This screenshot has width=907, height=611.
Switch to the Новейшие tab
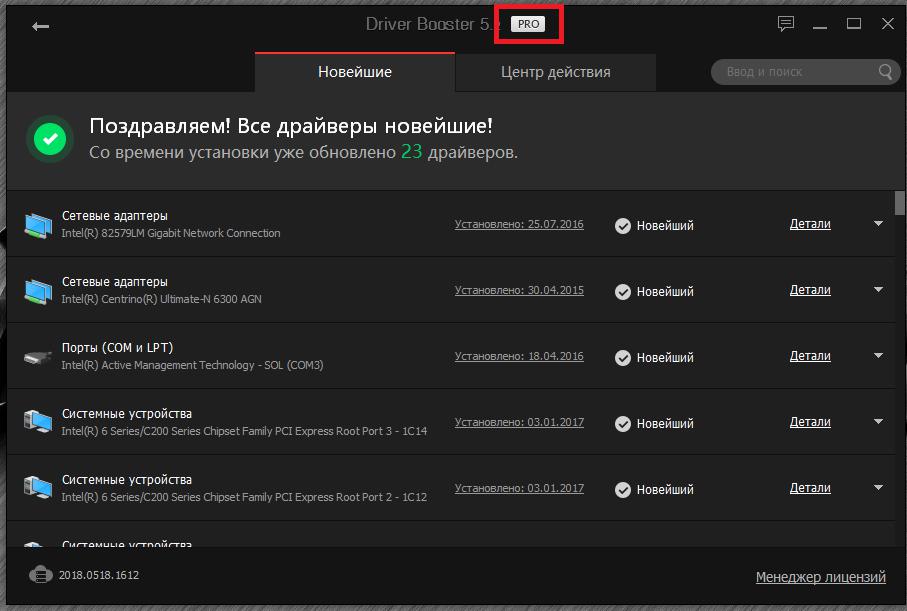point(355,72)
